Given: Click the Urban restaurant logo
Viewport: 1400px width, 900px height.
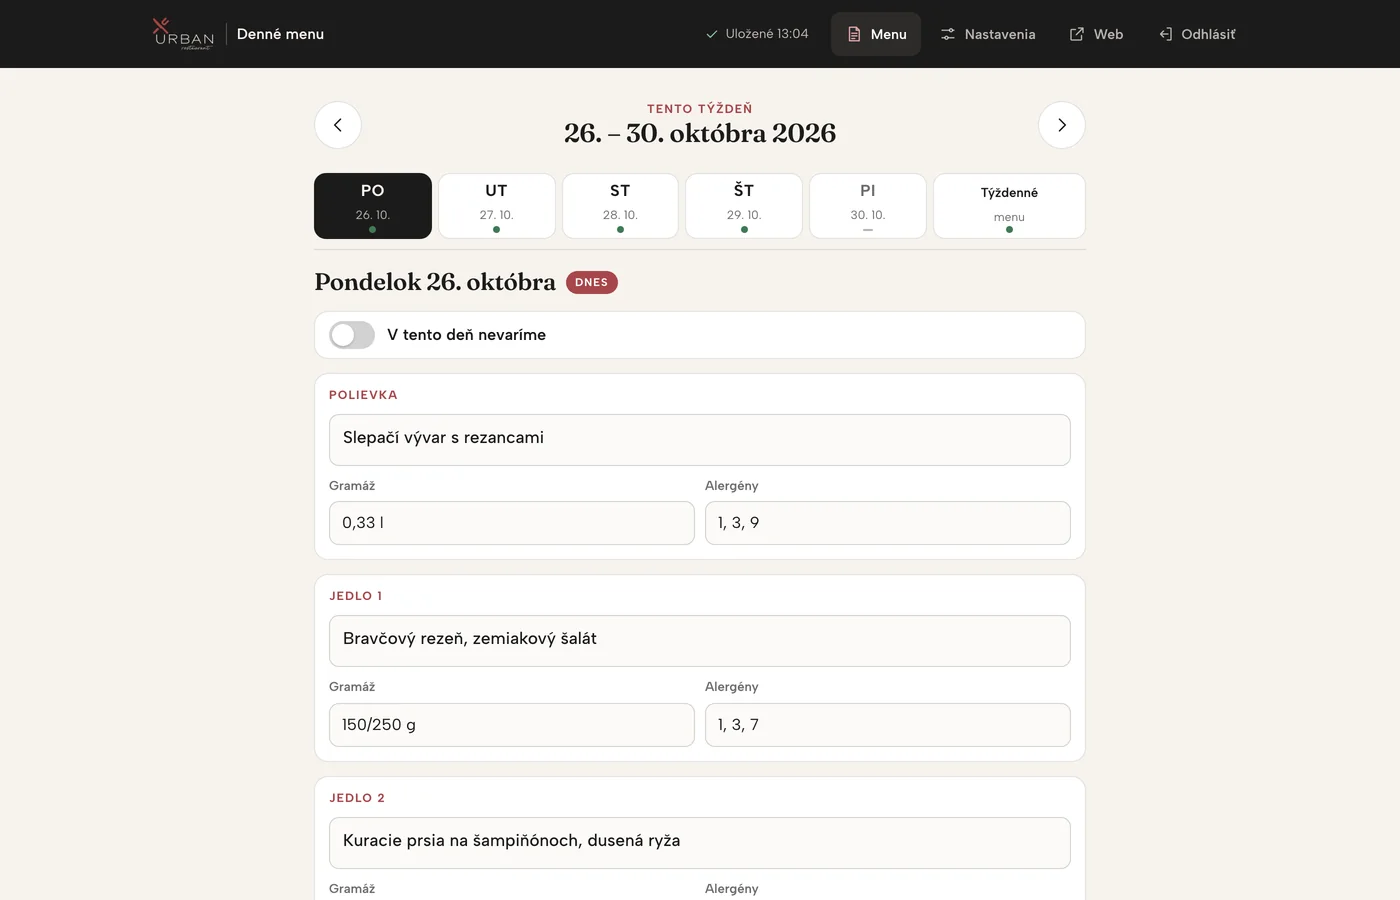Looking at the screenshot, I should (183, 34).
